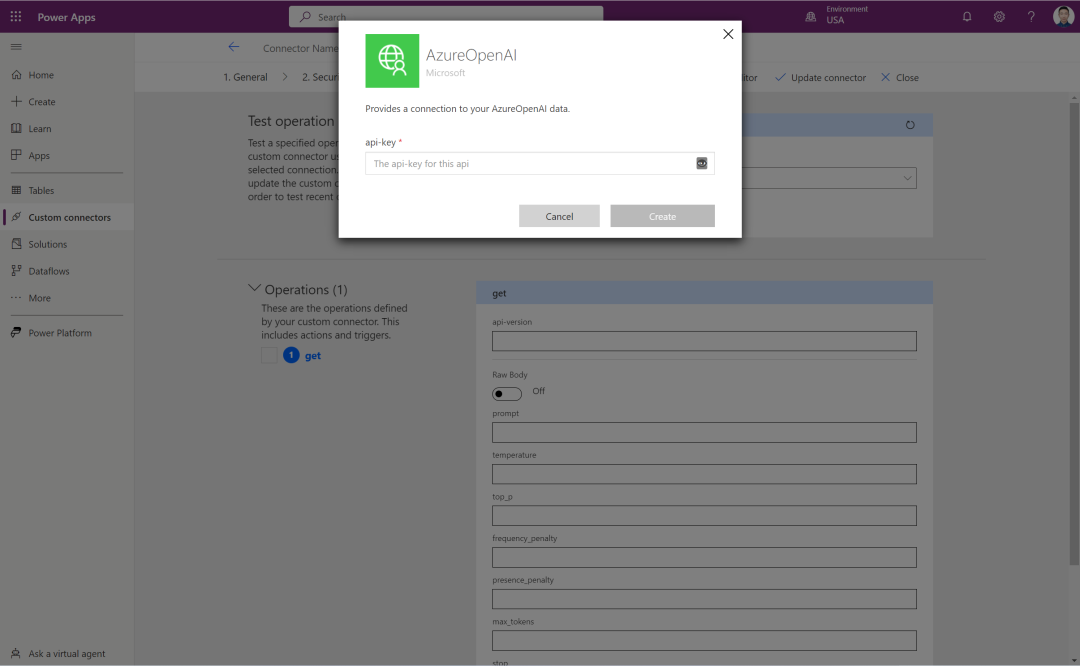Click the environment picker icon

point(811,17)
